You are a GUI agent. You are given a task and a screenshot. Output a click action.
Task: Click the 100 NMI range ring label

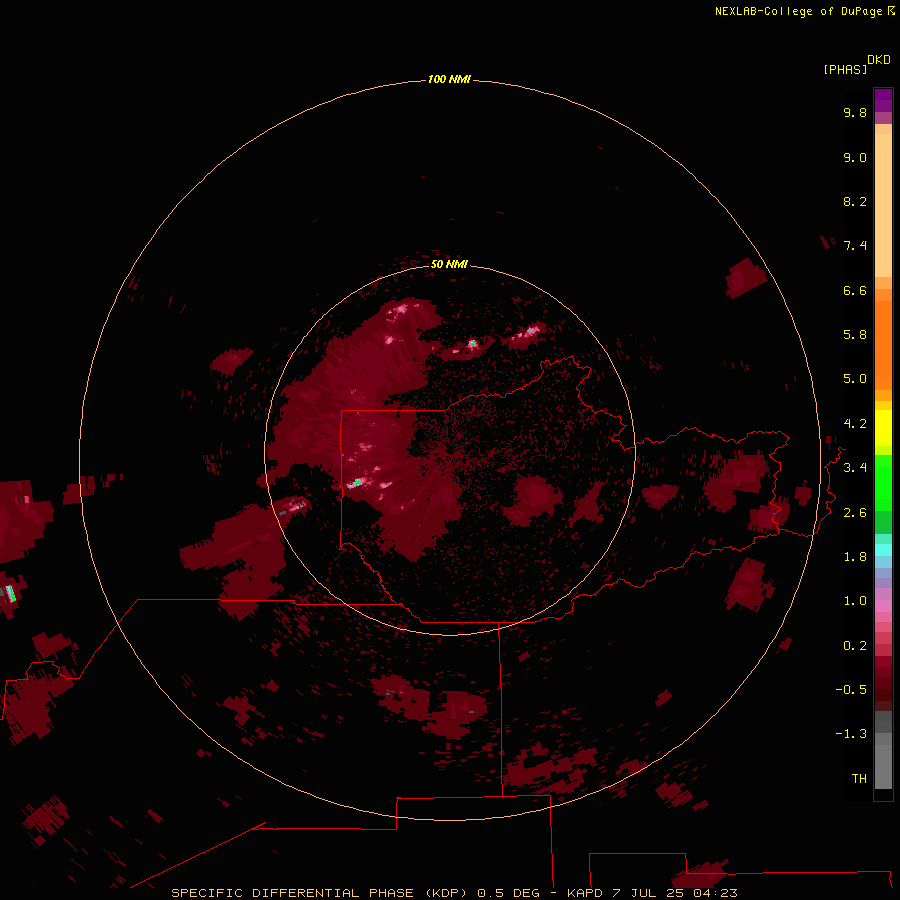pyautogui.click(x=449, y=79)
